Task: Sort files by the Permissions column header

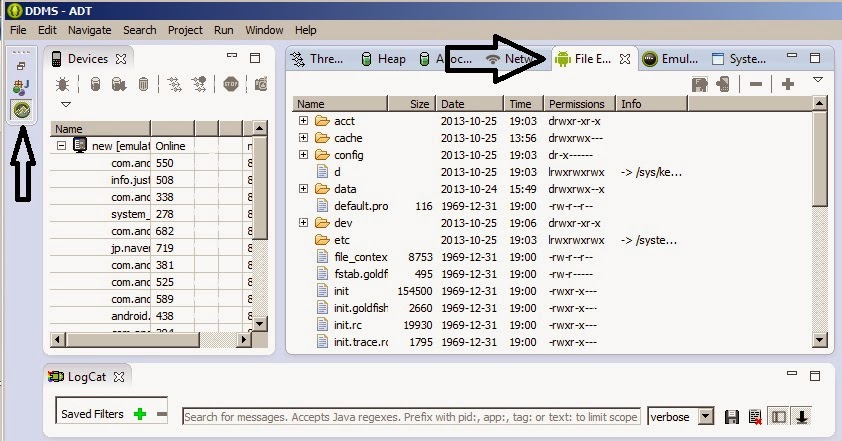Action: (x=579, y=104)
